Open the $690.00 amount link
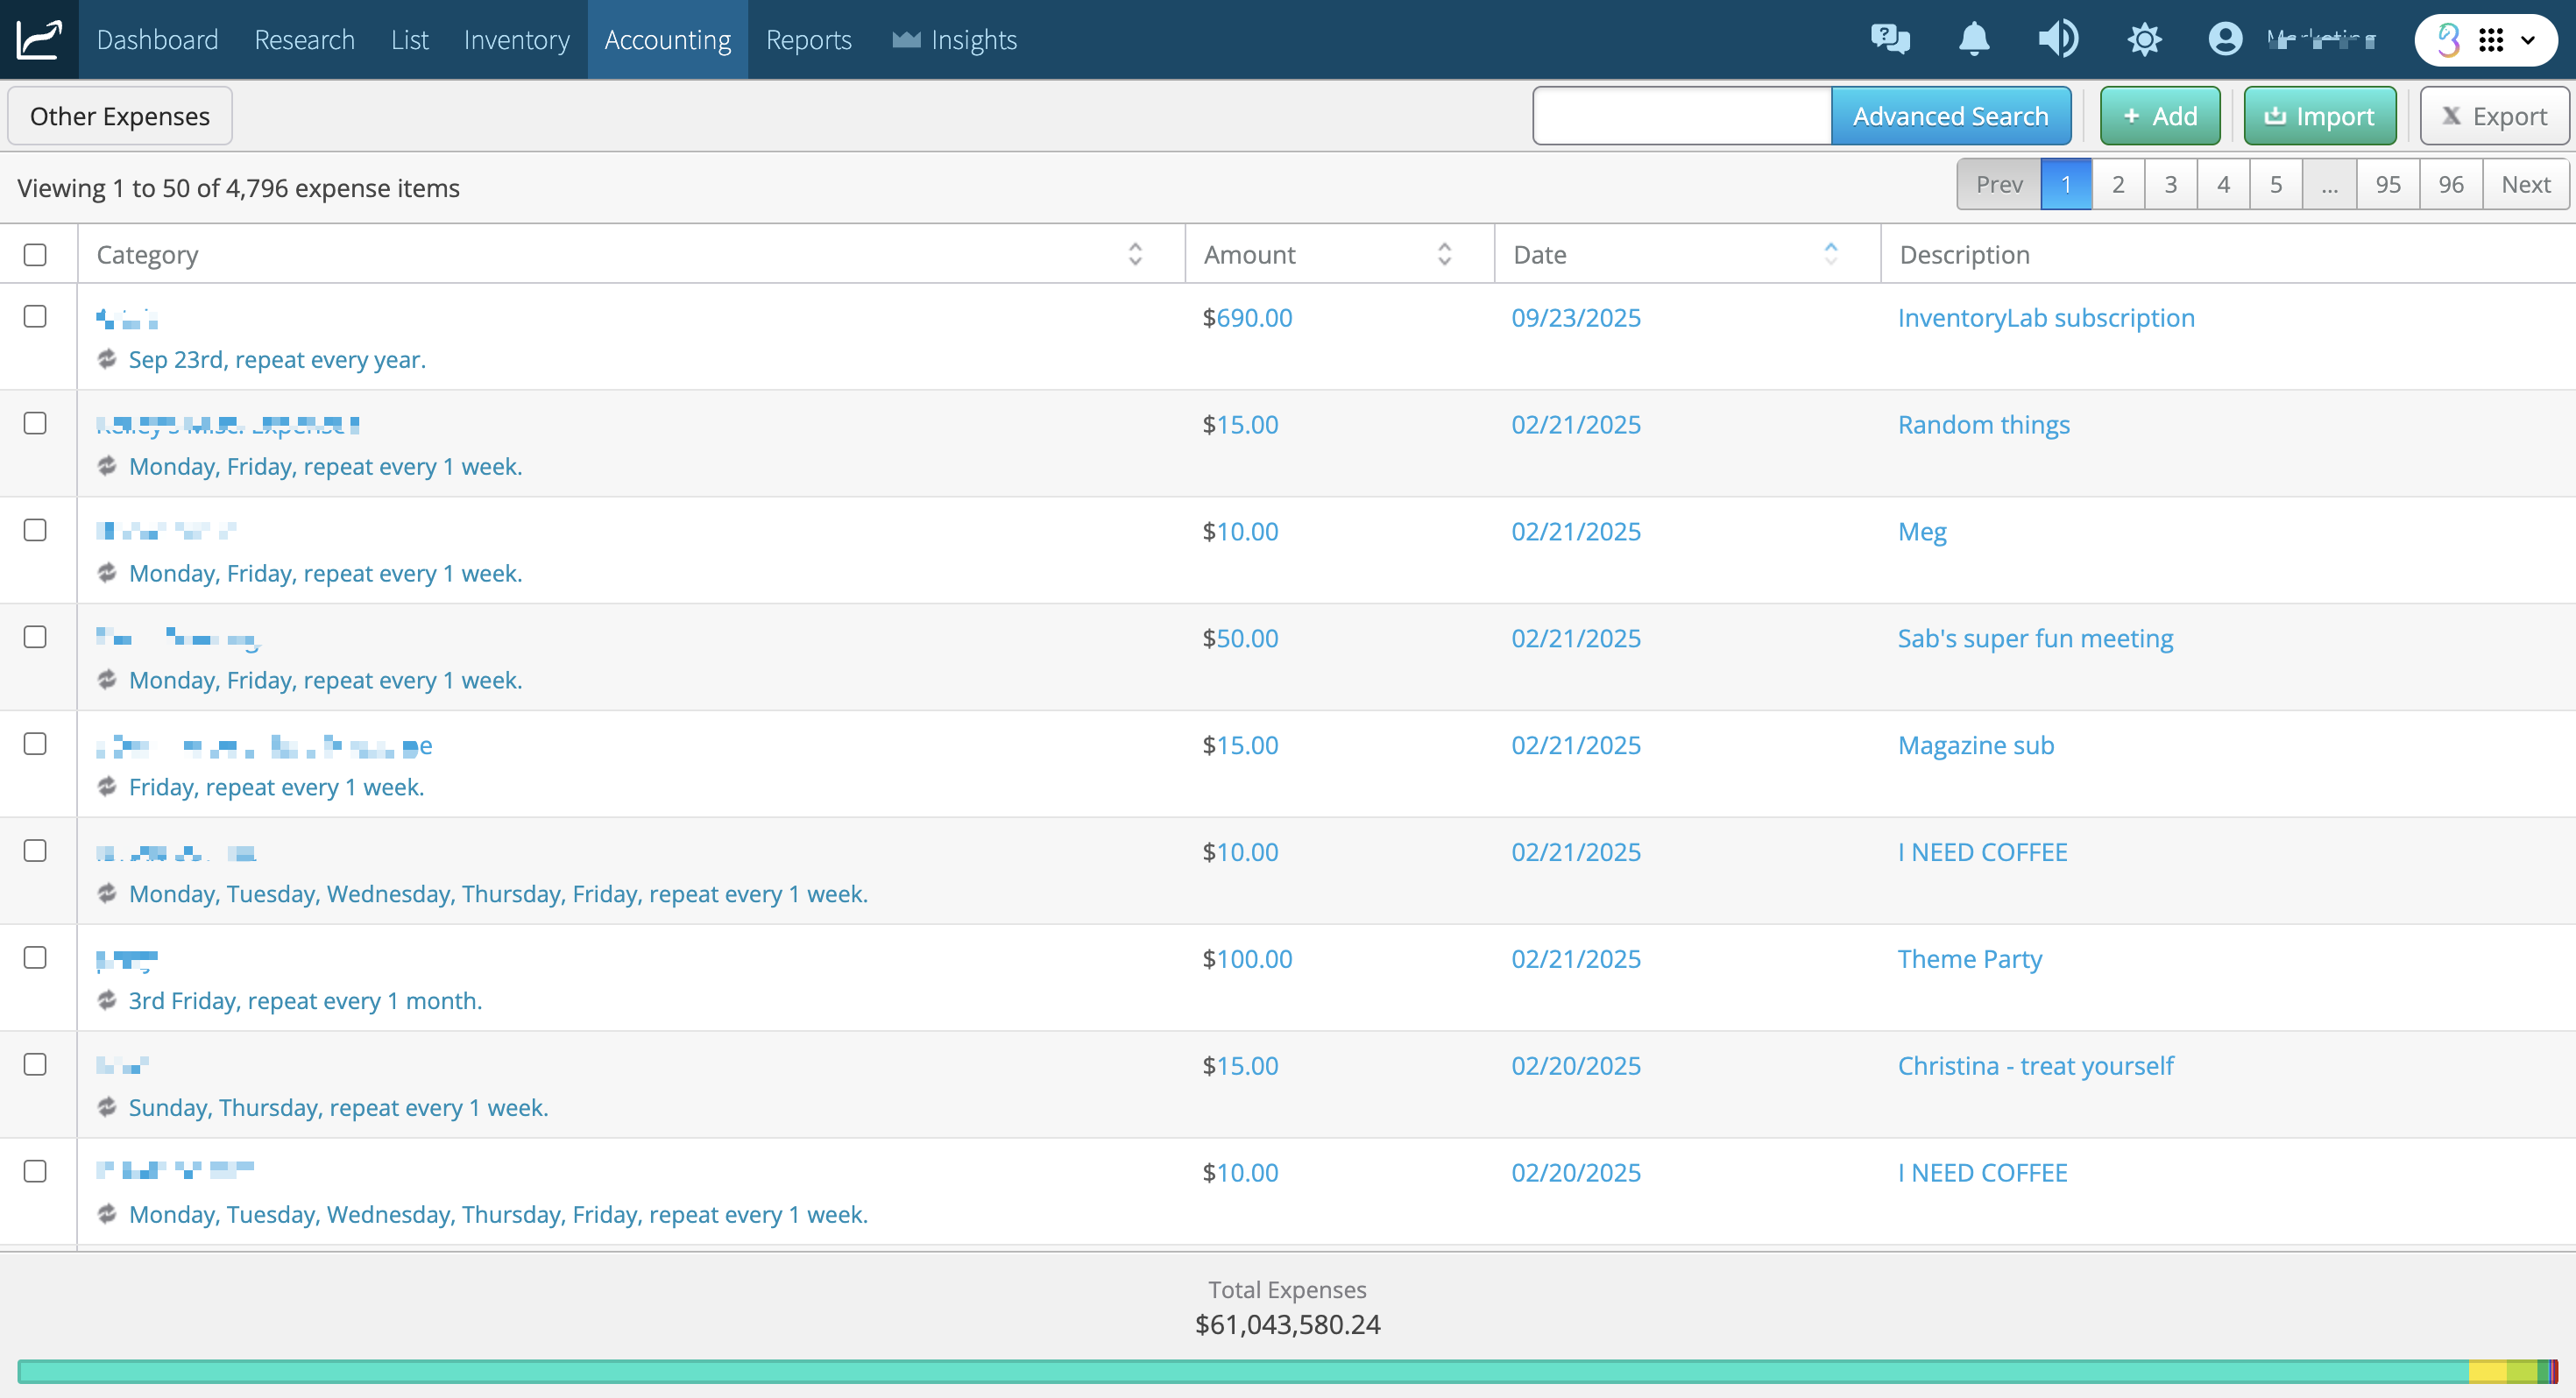Image resolution: width=2576 pixels, height=1398 pixels. 1247,318
